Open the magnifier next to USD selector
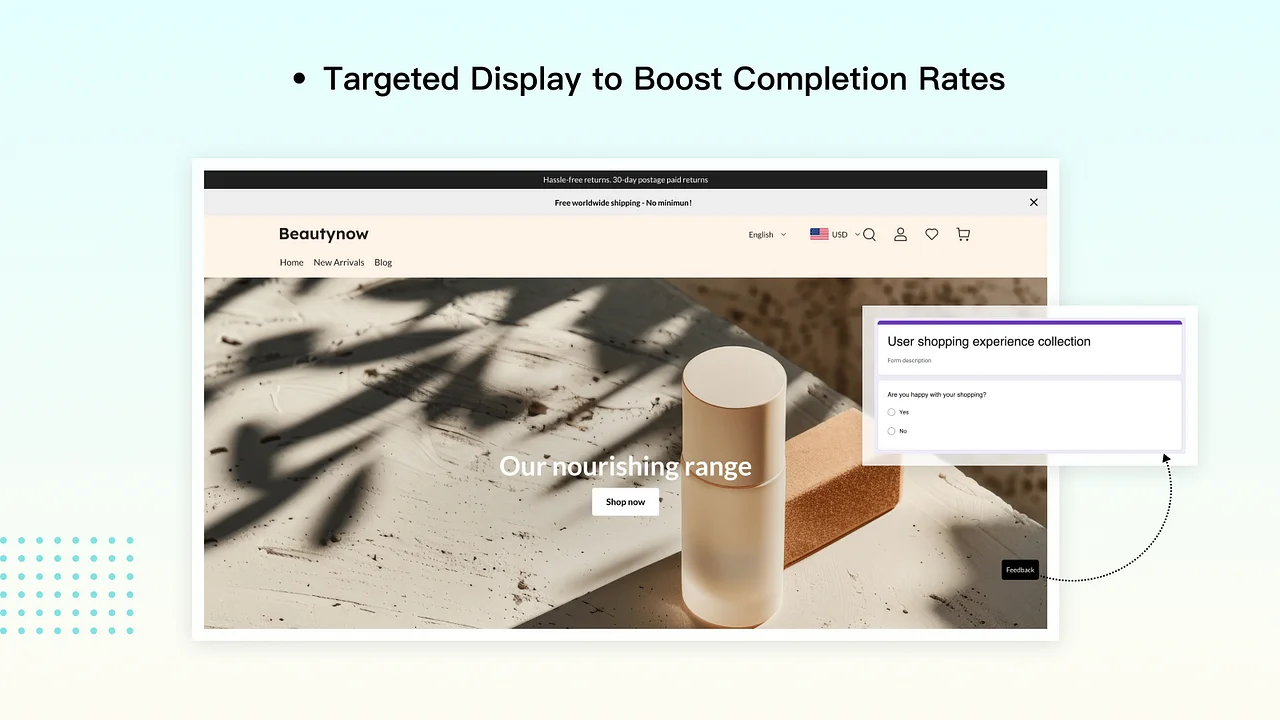The height and width of the screenshot is (720, 1280). coord(868,234)
